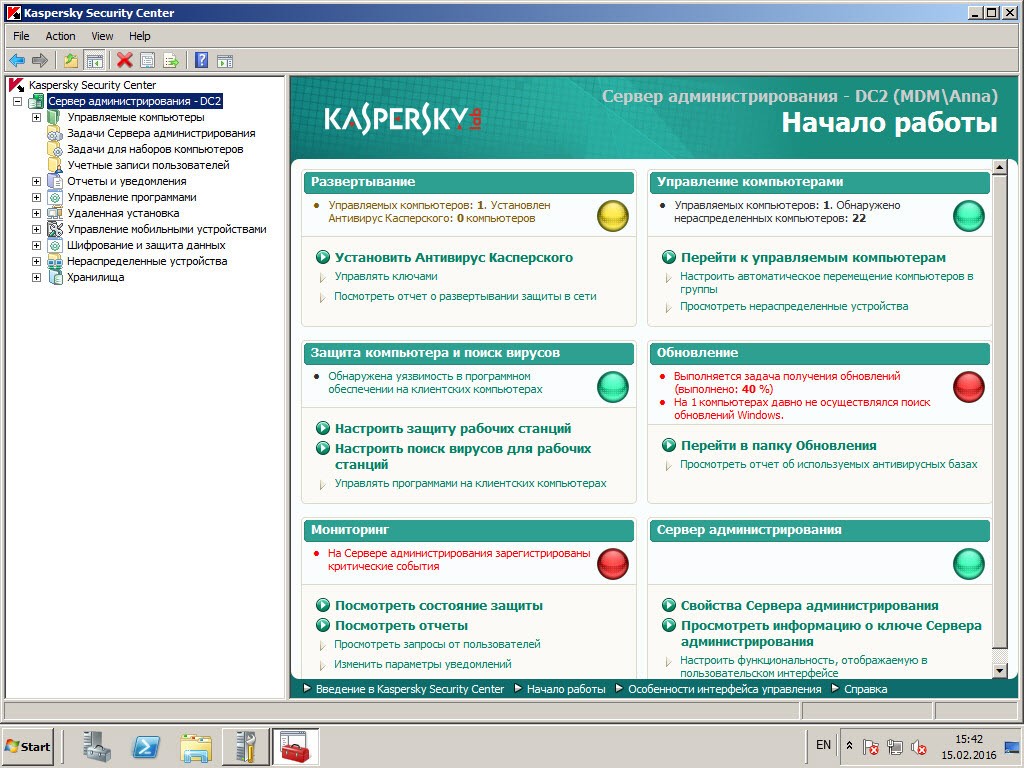Open Server Manager from the taskbar
The width and height of the screenshot is (1024, 768).
click(x=97, y=746)
